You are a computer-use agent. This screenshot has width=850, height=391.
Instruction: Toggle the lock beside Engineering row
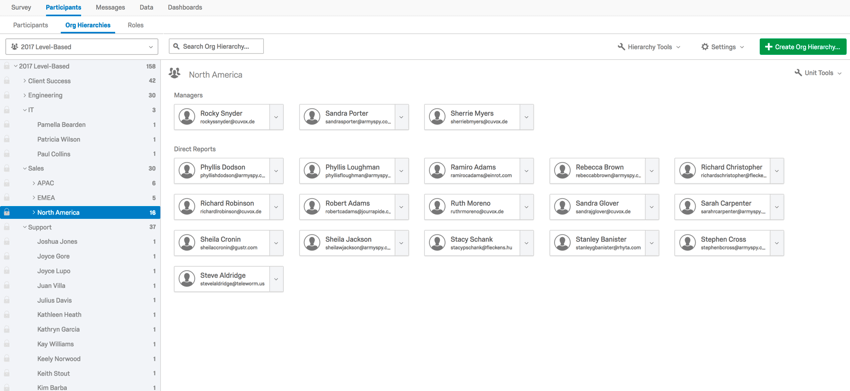tap(7, 95)
